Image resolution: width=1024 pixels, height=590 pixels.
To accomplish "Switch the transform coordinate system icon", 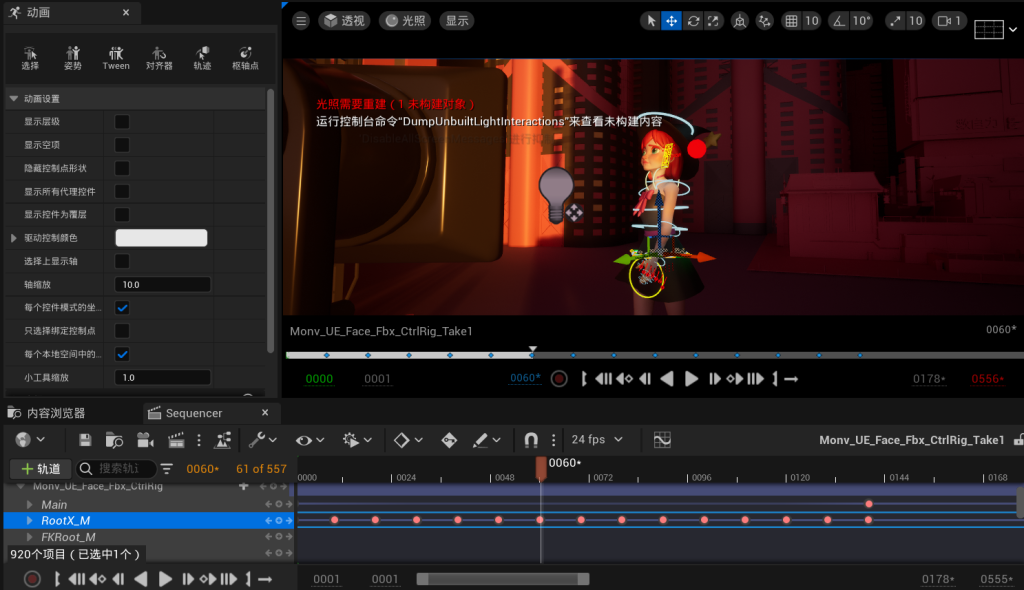I will tap(739, 21).
